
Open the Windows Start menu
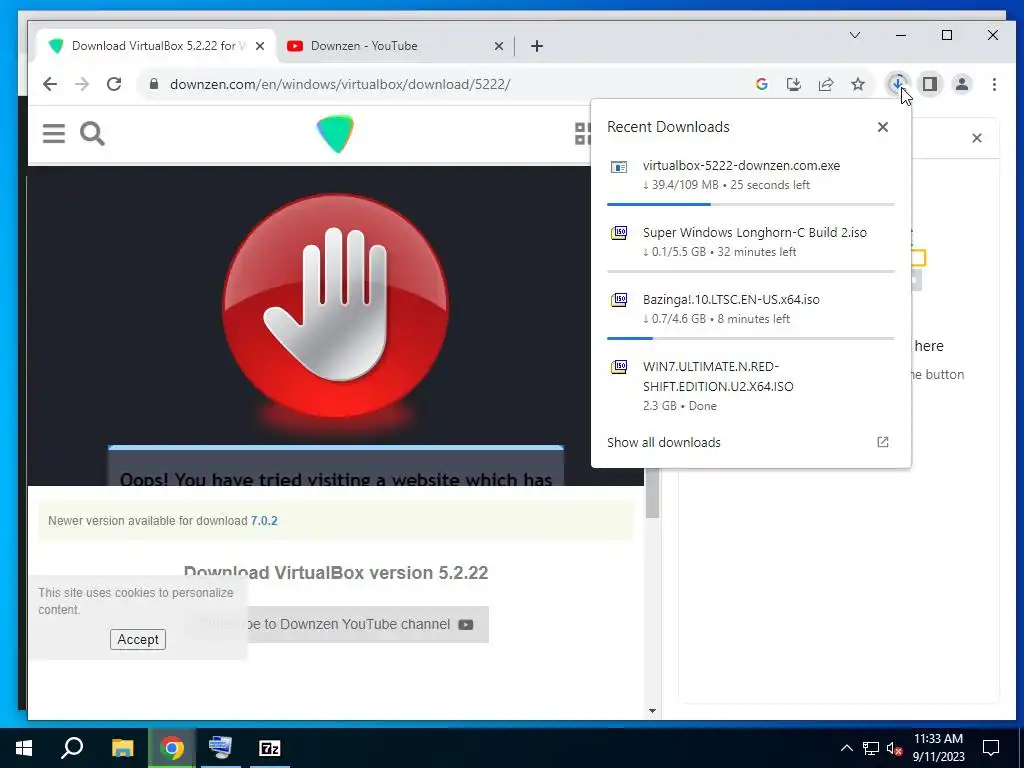click(24, 748)
